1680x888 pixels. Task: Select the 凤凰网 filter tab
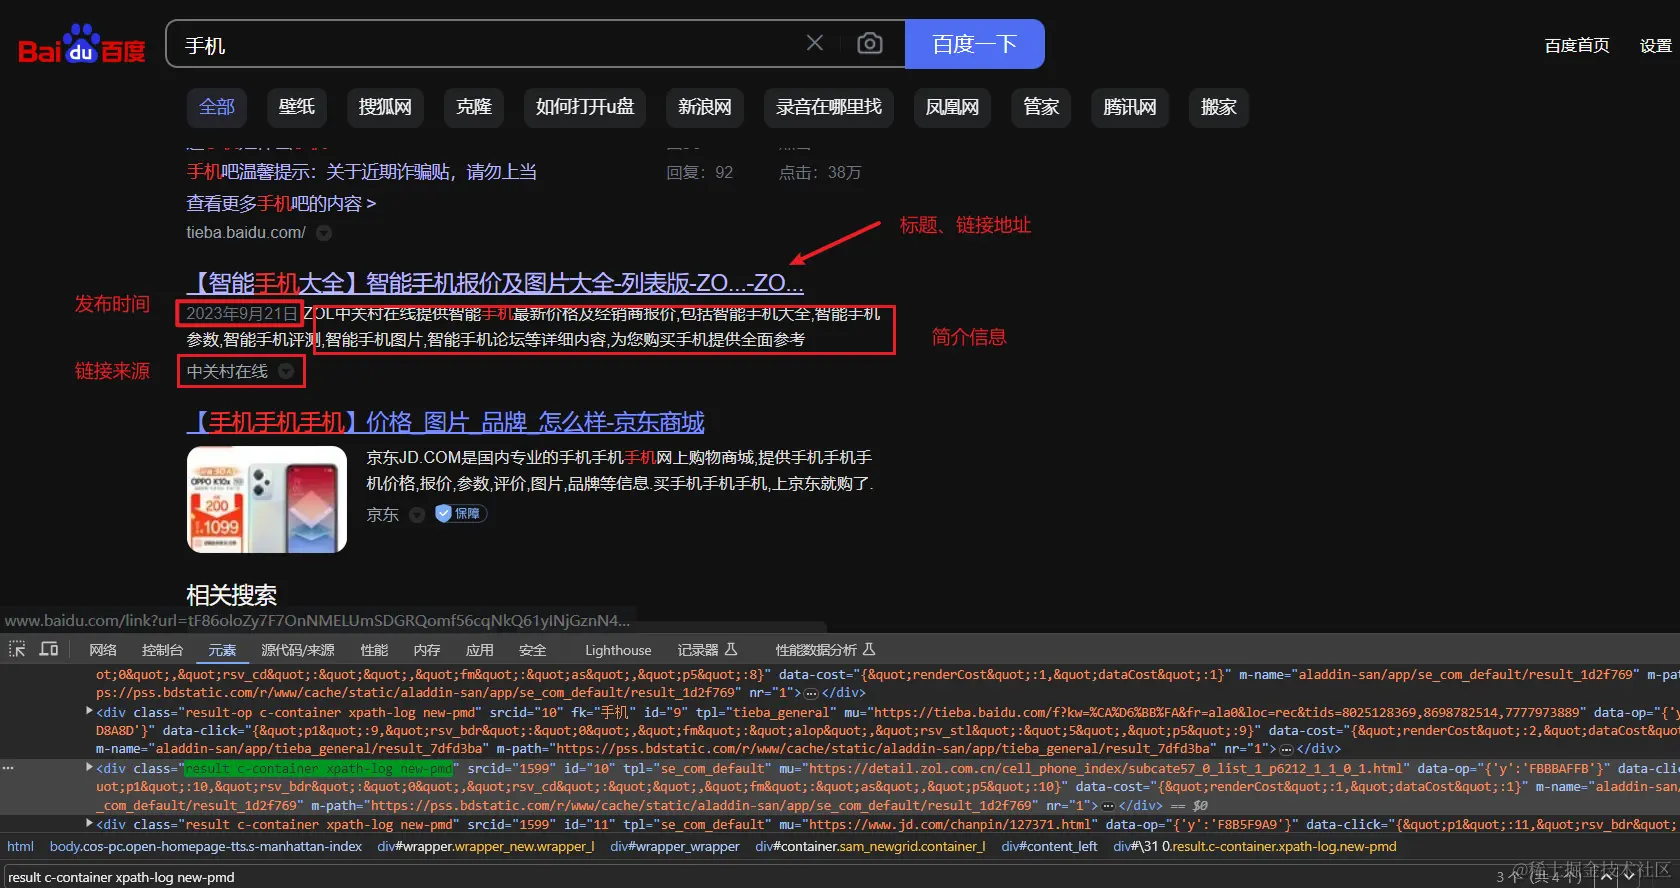[x=952, y=107]
